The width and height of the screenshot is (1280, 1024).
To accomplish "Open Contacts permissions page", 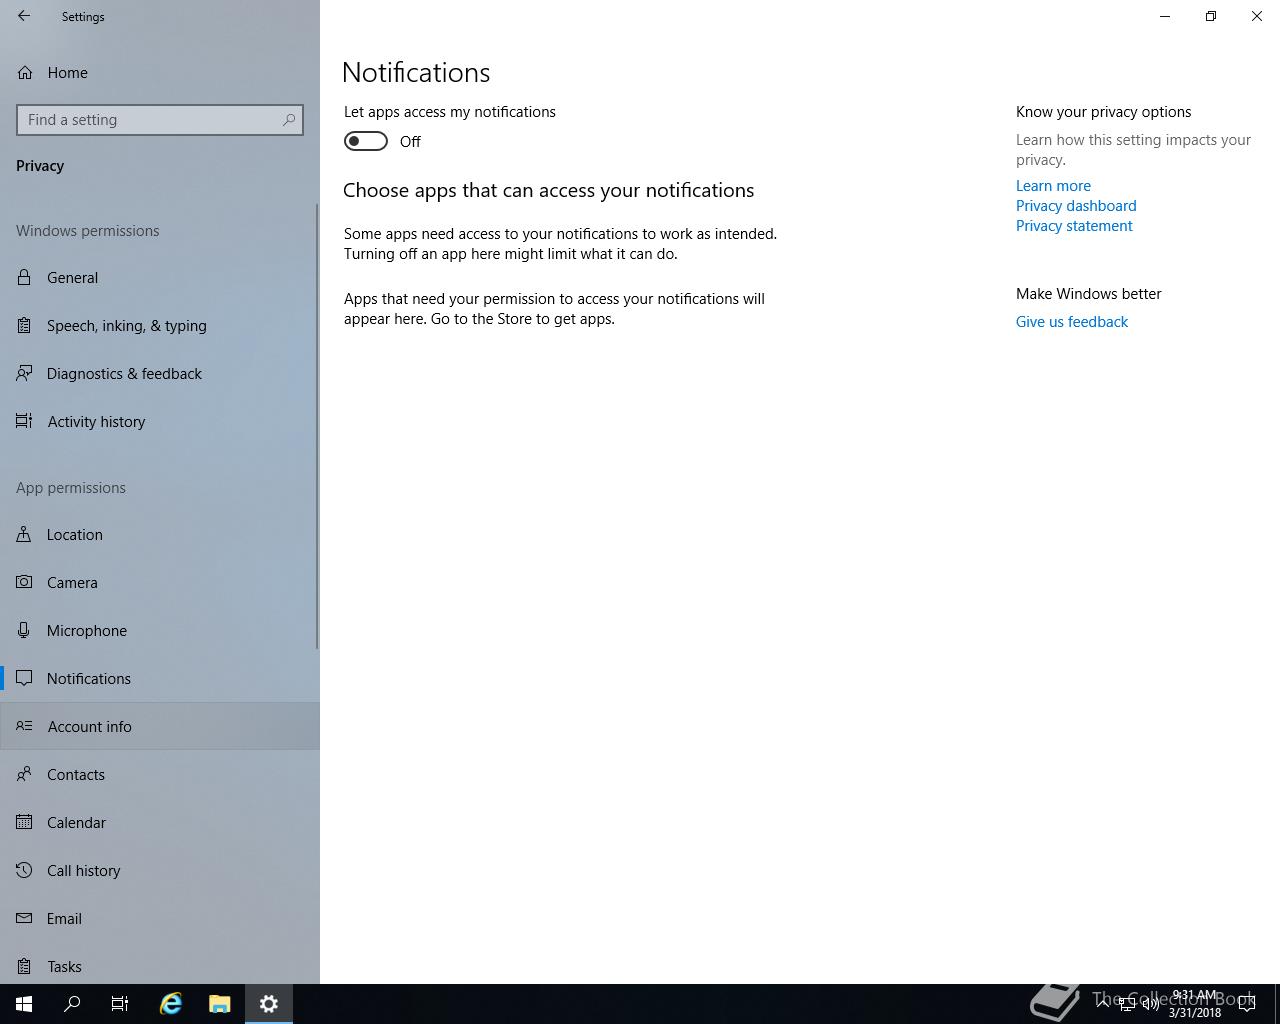I will pos(160,775).
